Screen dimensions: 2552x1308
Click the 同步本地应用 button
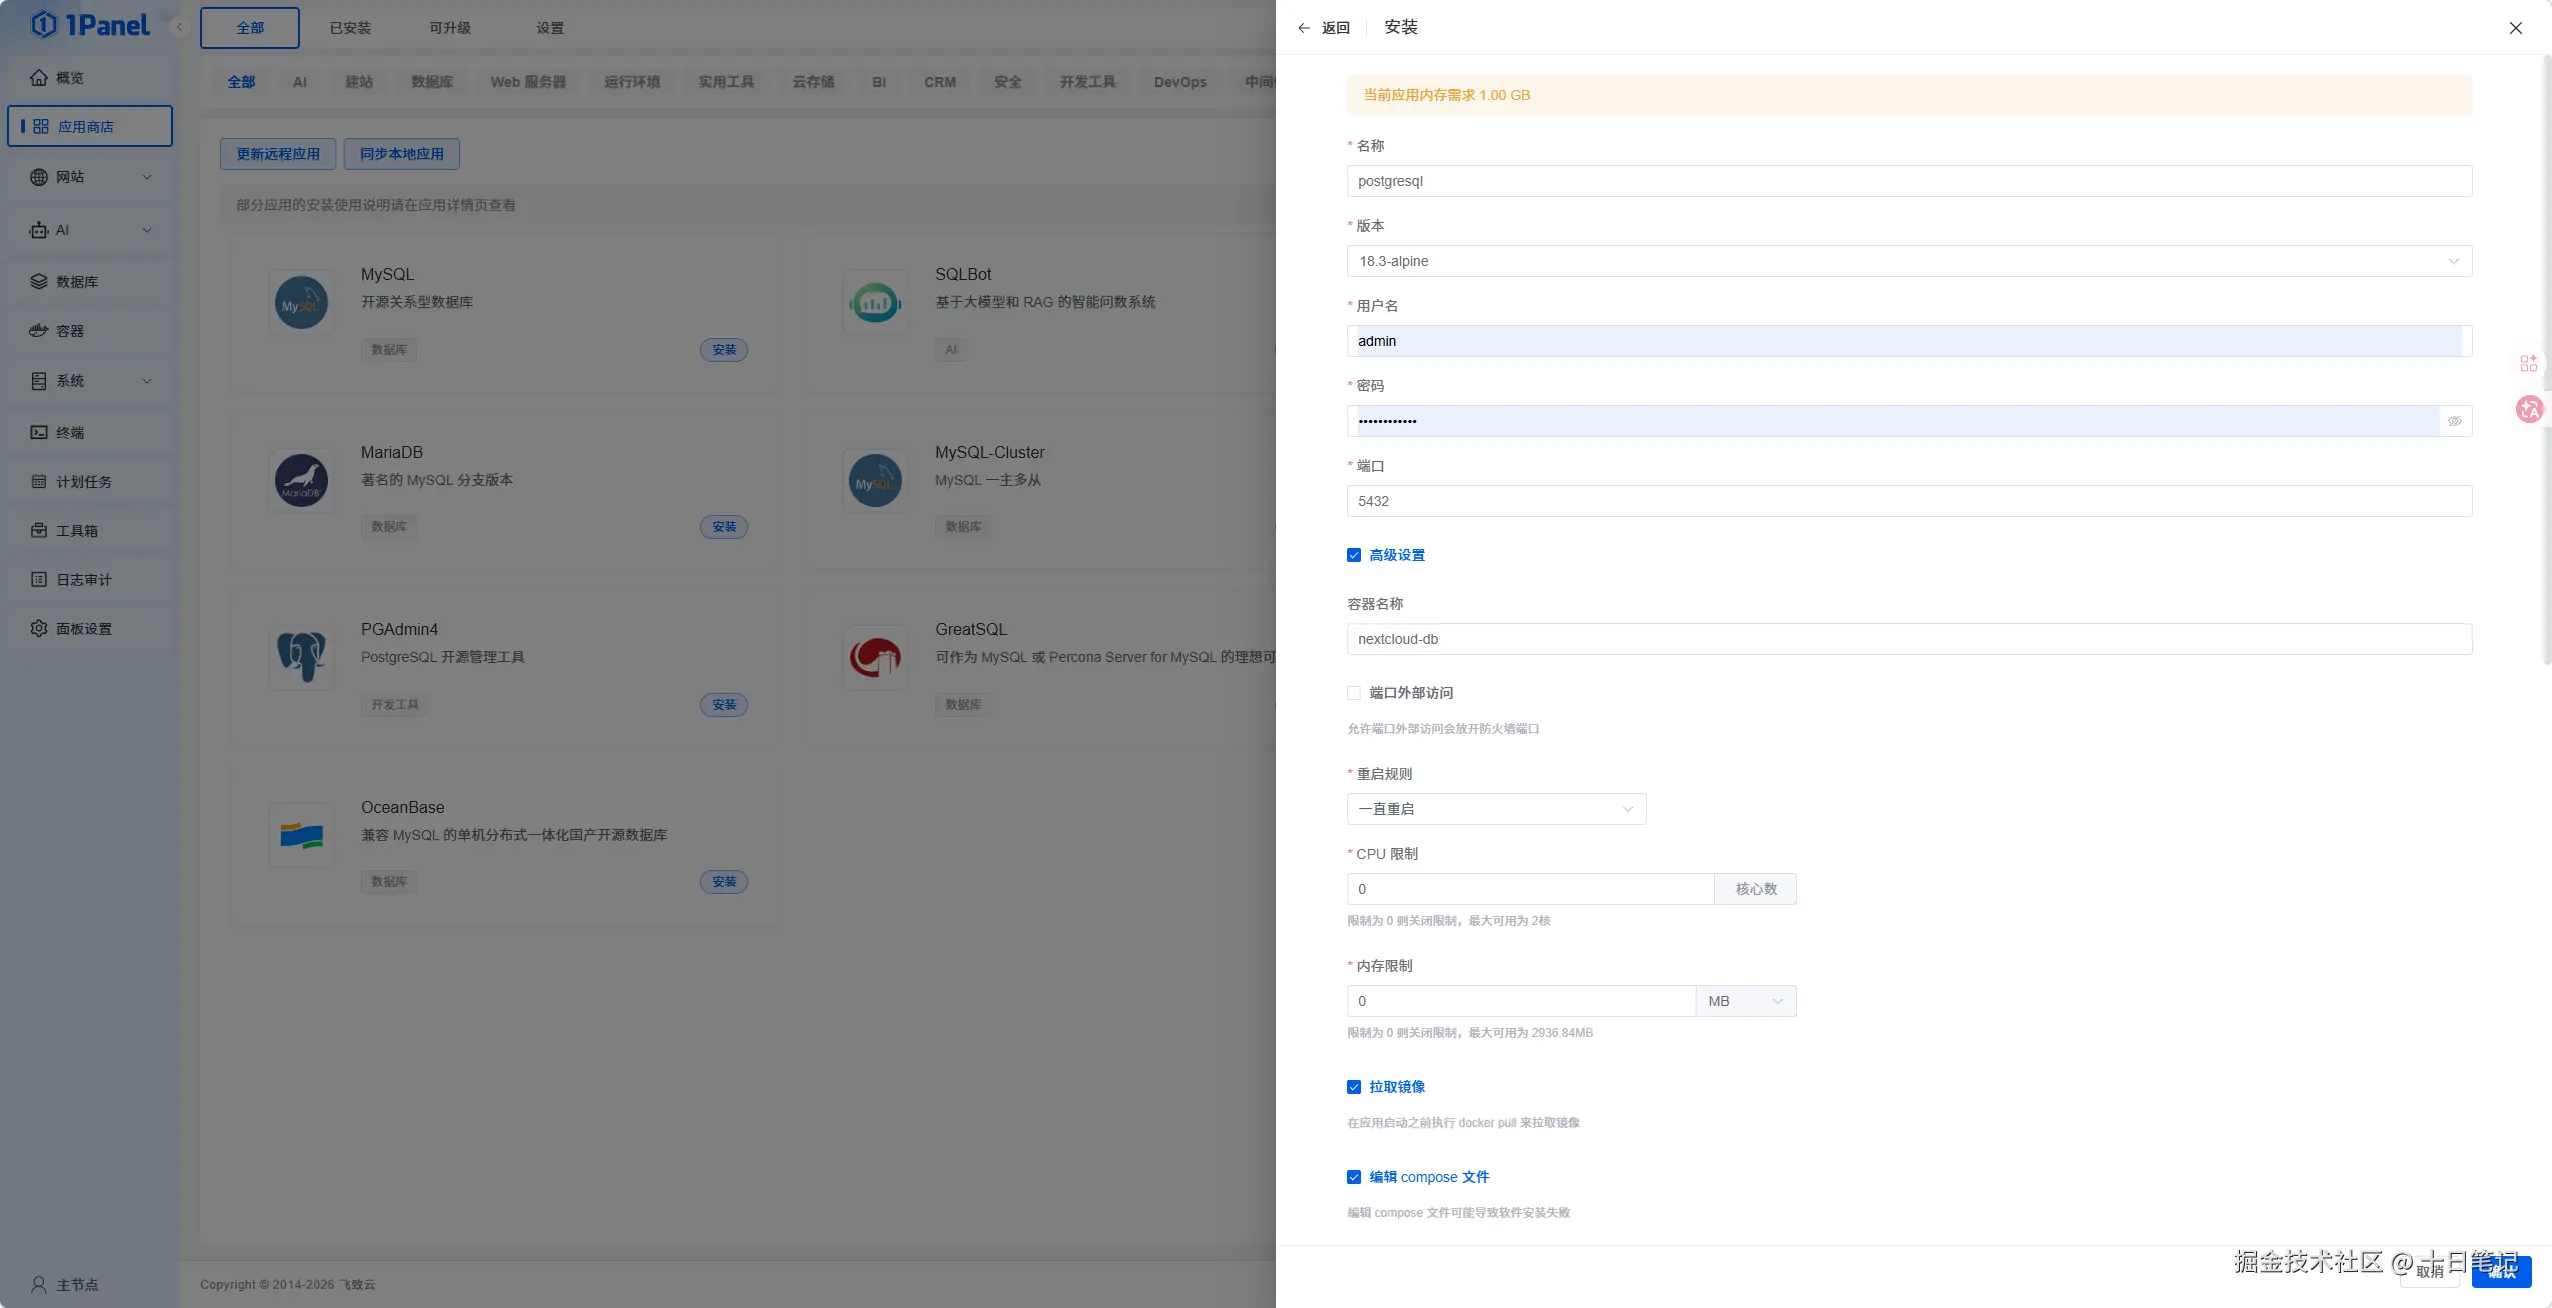[x=401, y=154]
